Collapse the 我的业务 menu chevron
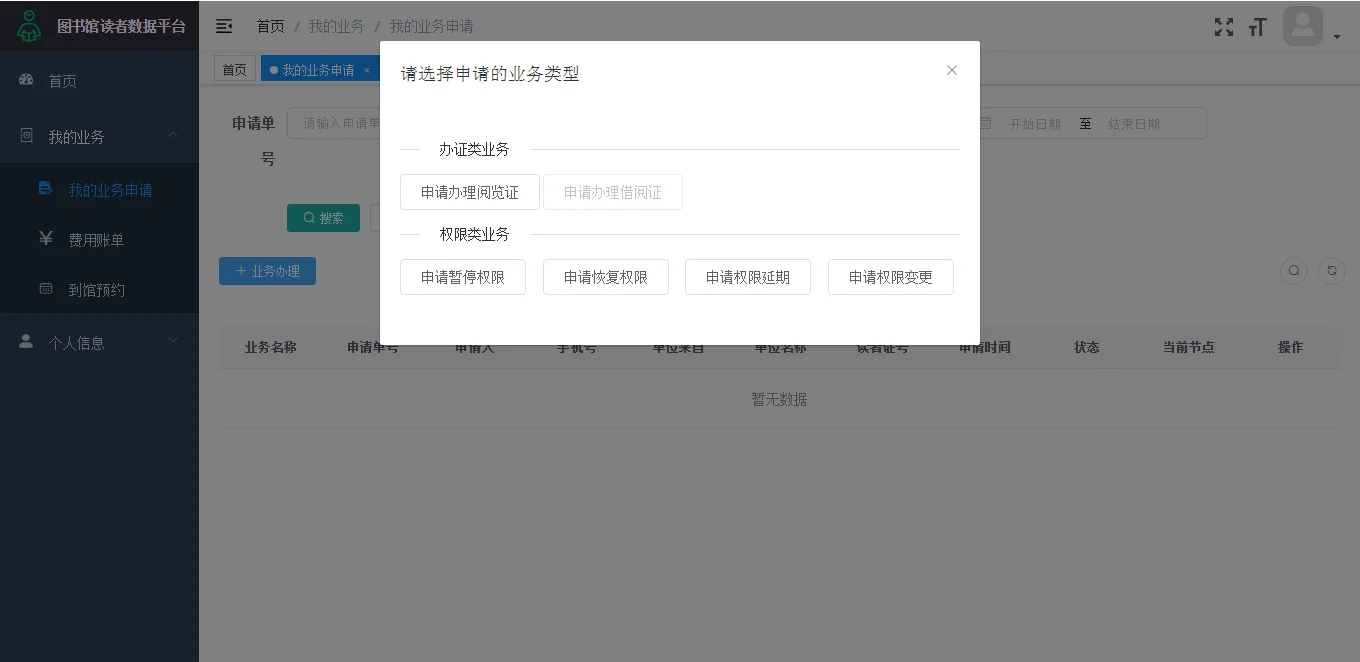The image size is (1360, 662). coord(173,135)
